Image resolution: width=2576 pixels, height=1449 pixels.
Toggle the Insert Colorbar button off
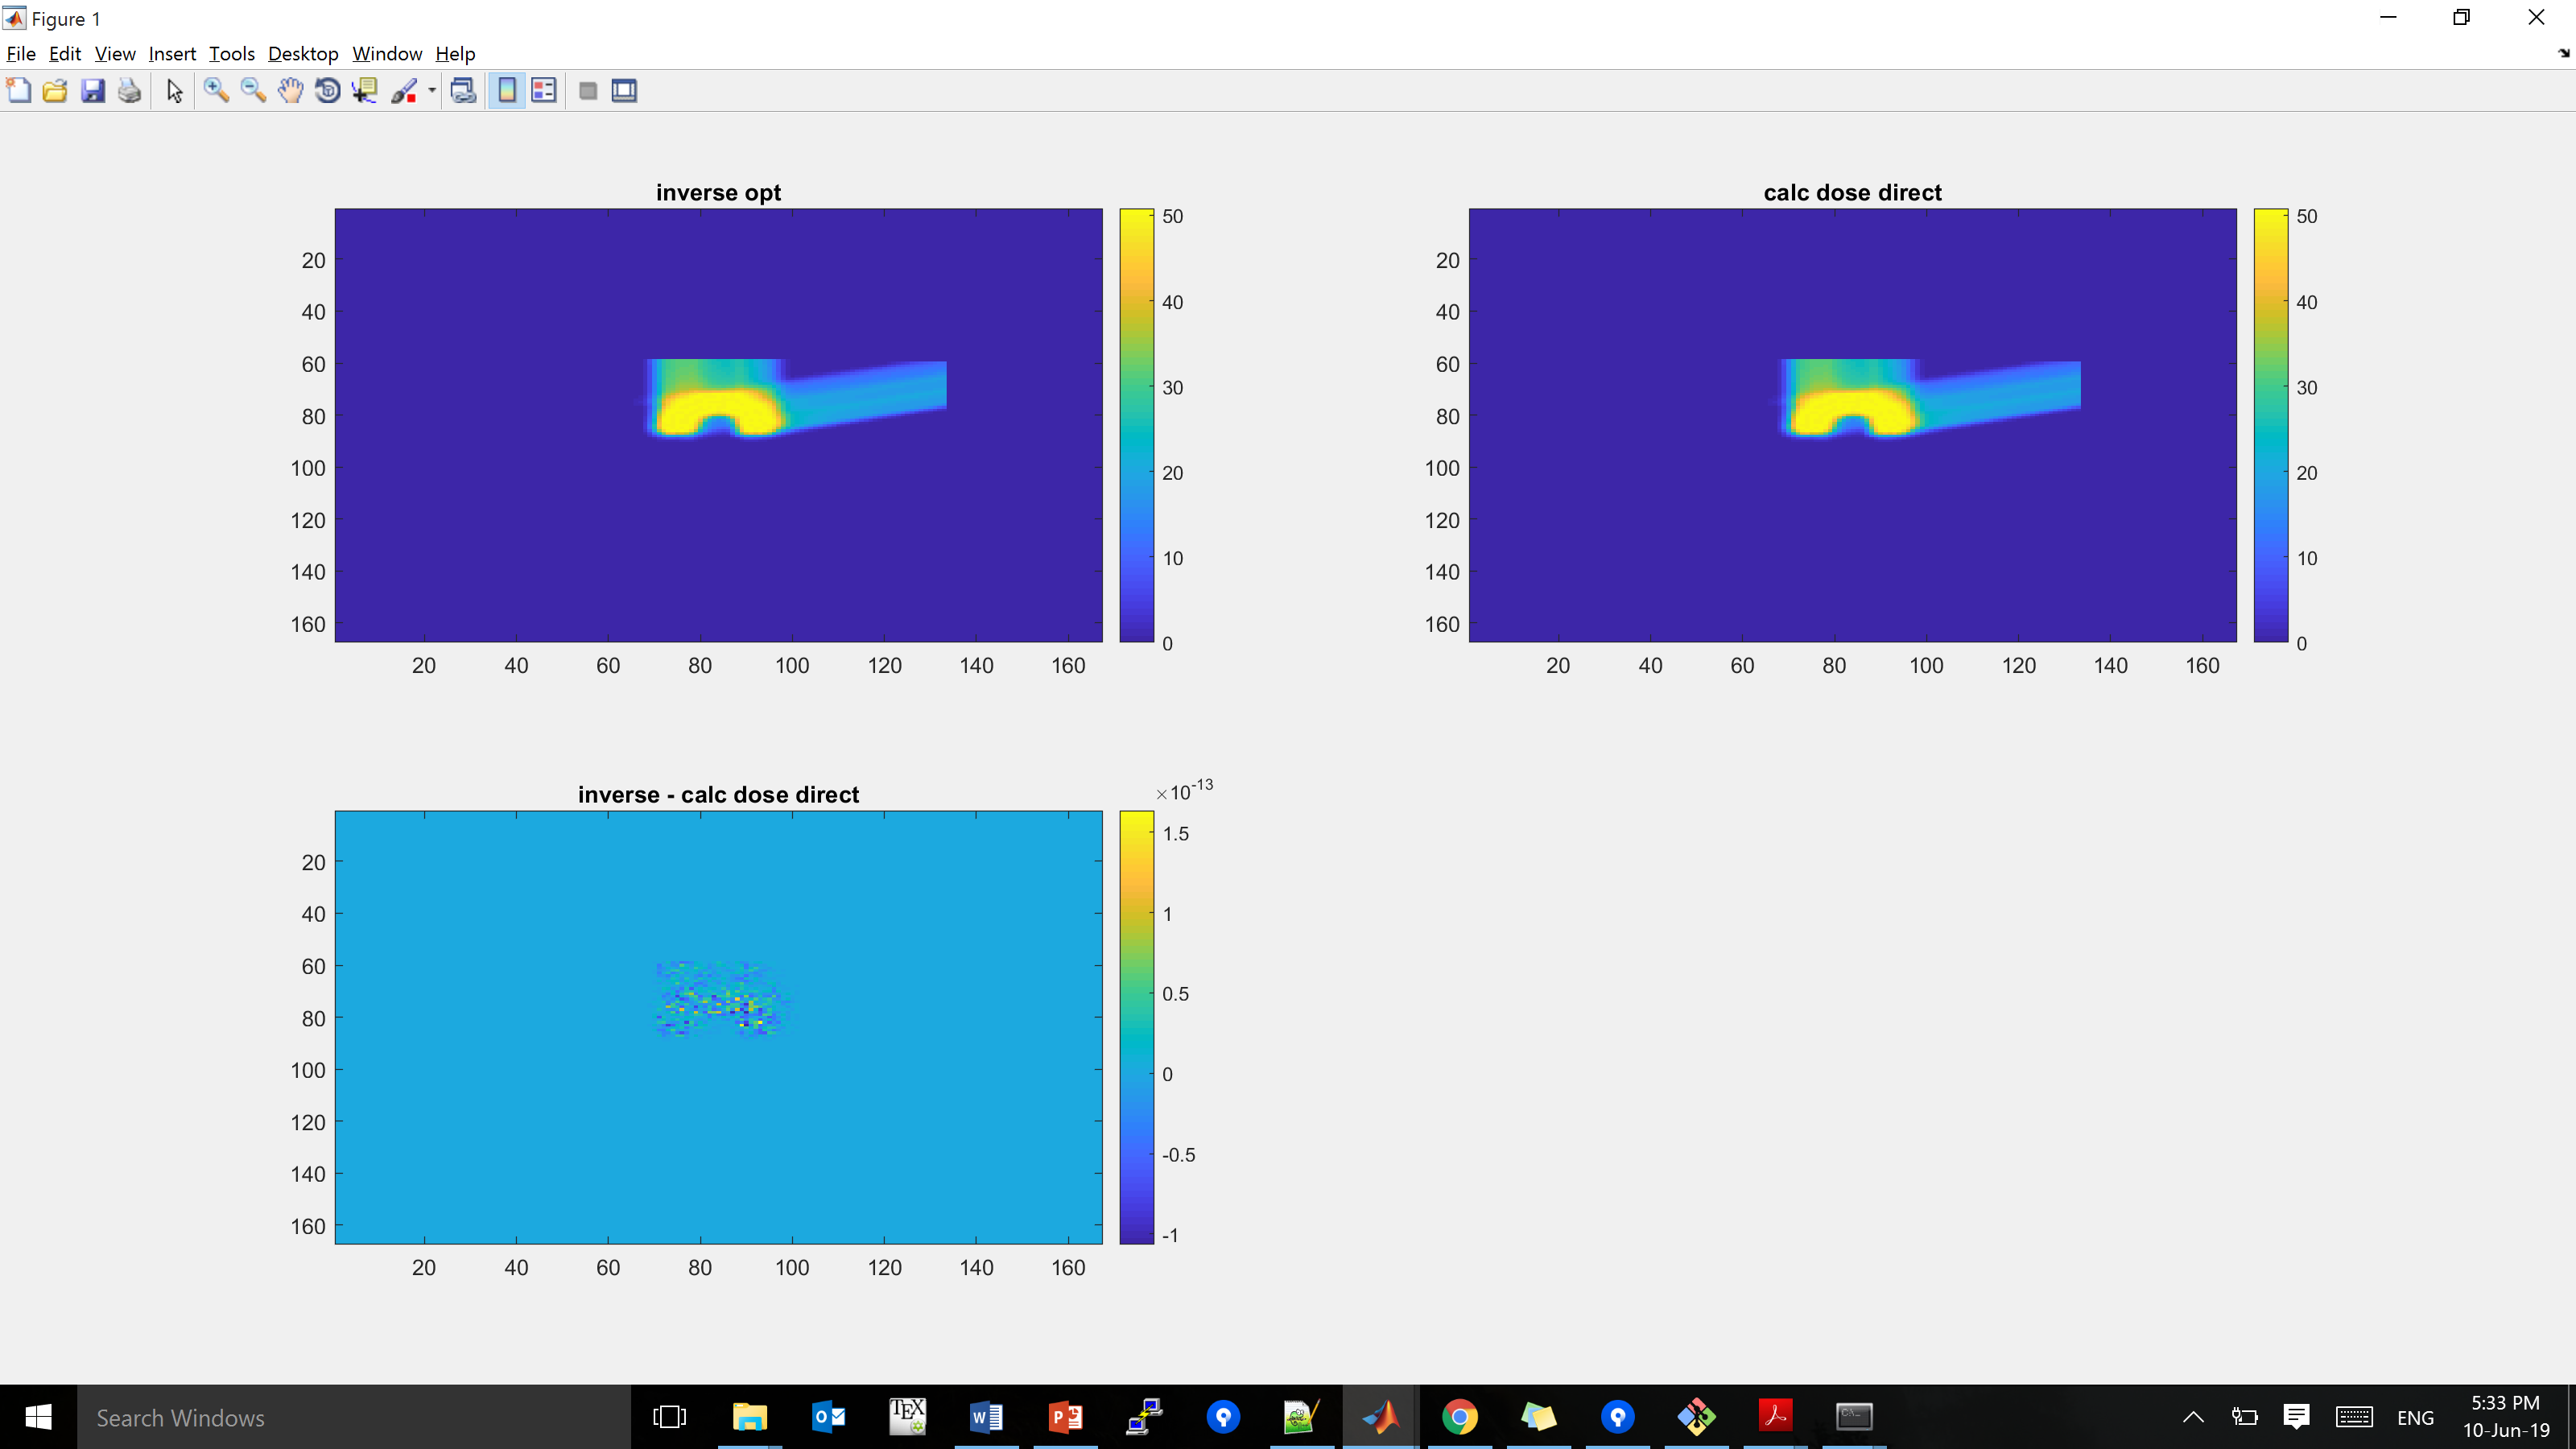pos(506,90)
